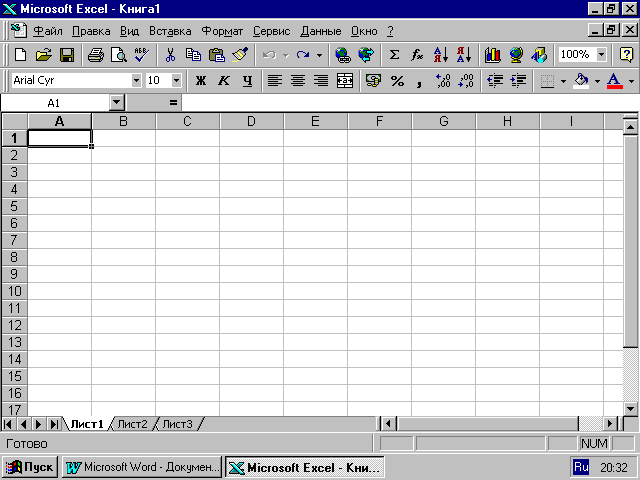Switch to the Лист3 sheet tab
This screenshot has width=640, height=480.
pos(177,424)
